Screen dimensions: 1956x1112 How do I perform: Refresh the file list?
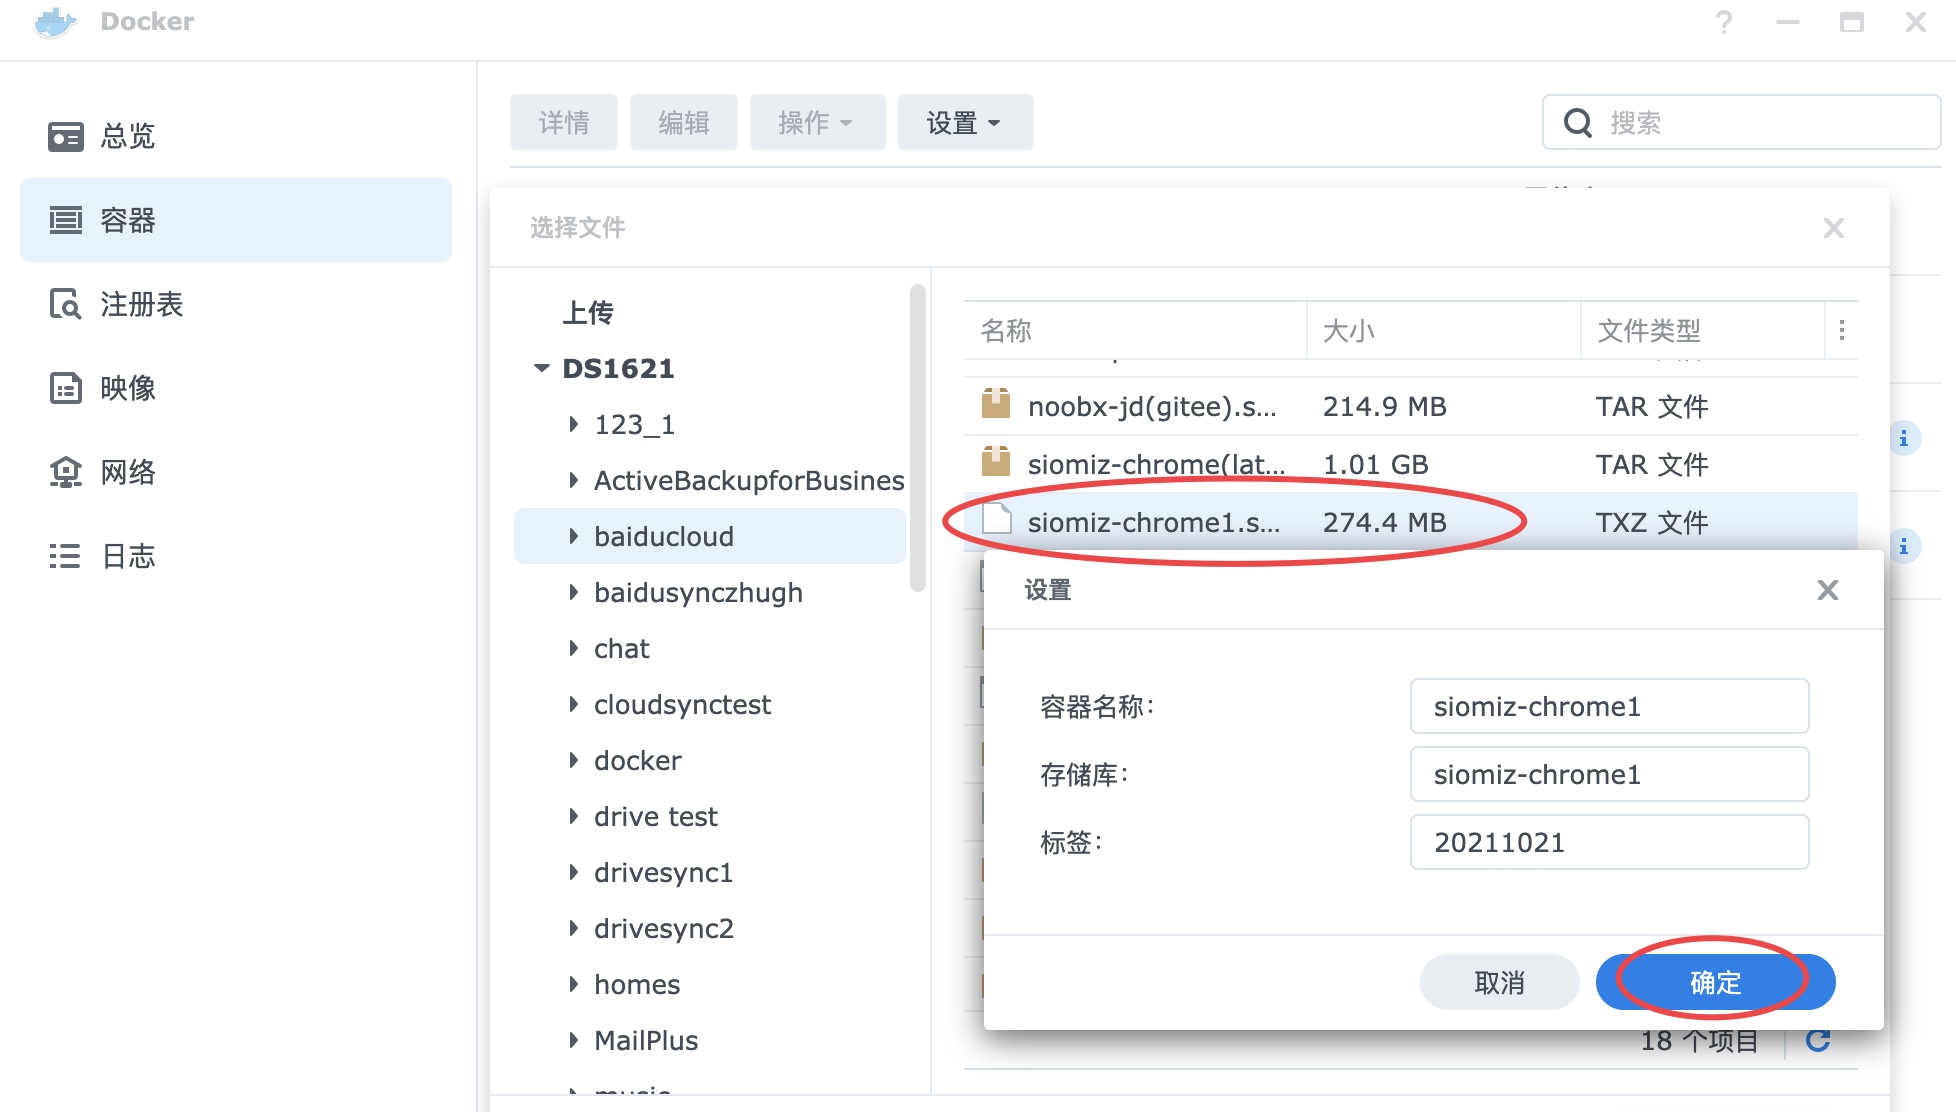click(x=1818, y=1041)
